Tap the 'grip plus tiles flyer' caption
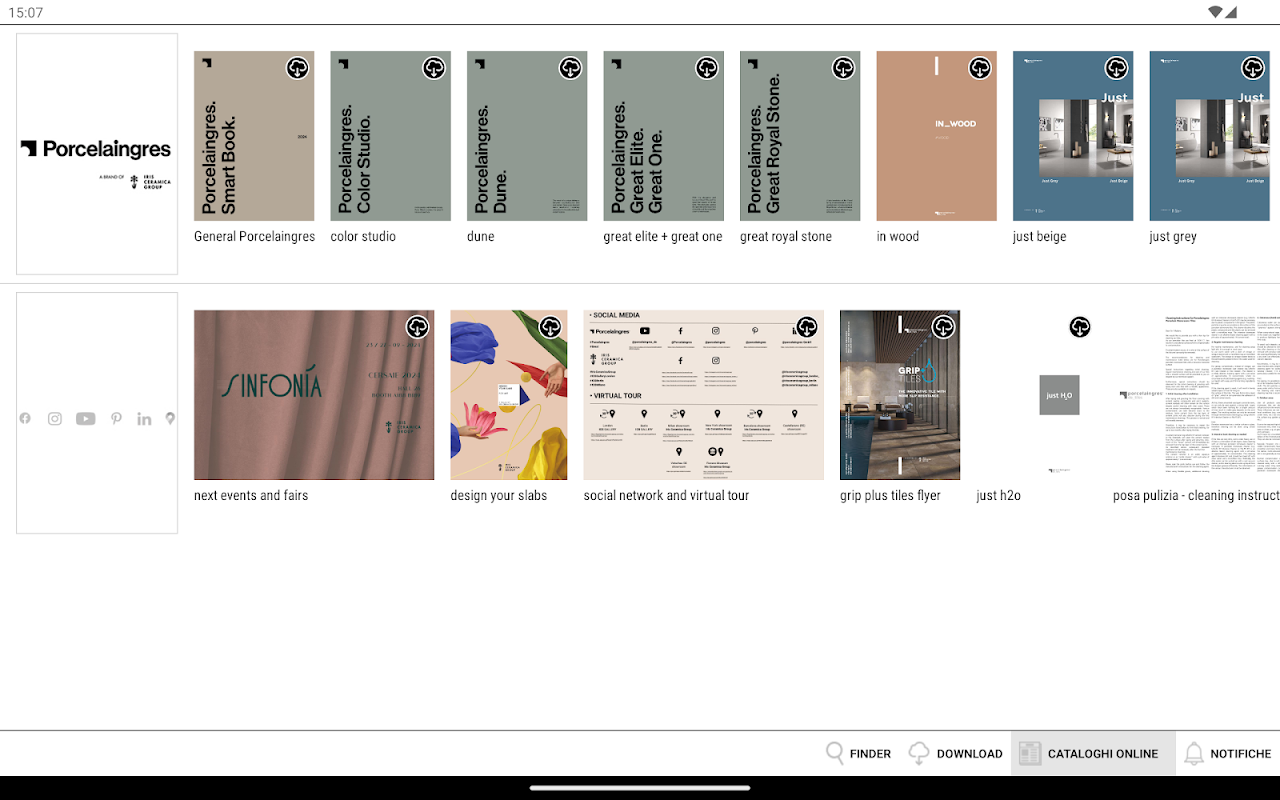 coord(890,496)
